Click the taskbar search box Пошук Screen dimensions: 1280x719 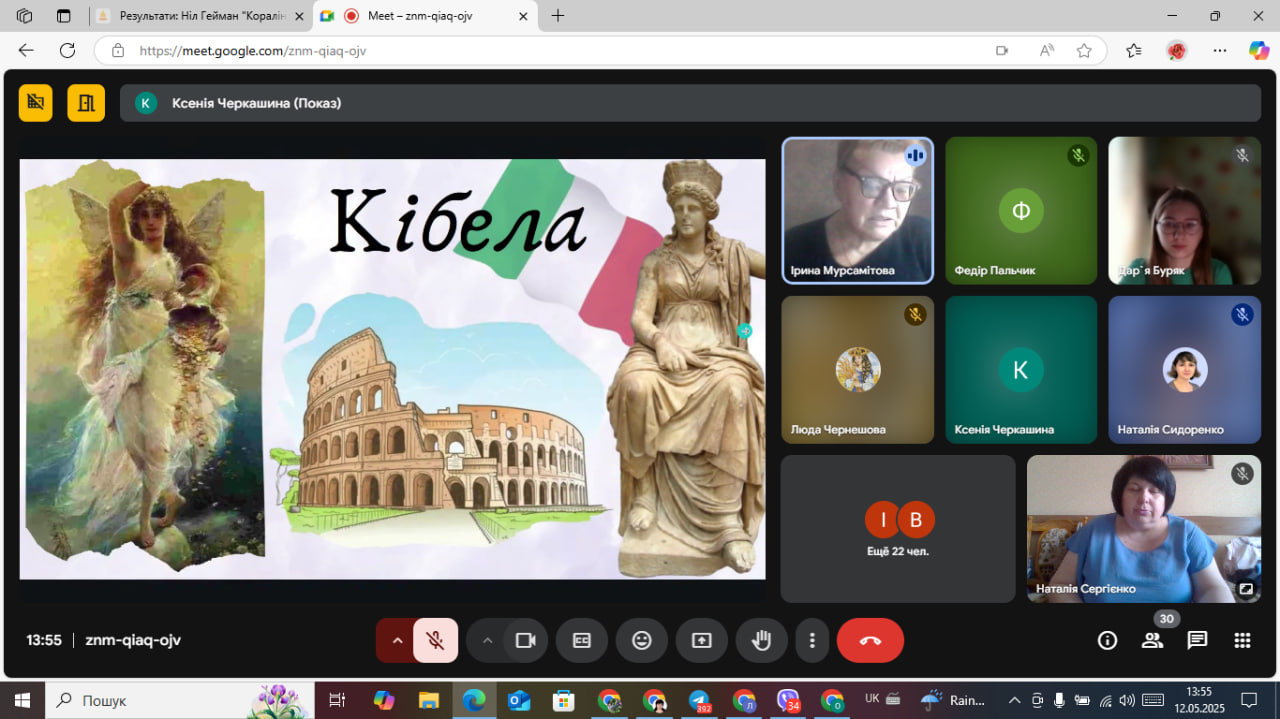click(180, 700)
